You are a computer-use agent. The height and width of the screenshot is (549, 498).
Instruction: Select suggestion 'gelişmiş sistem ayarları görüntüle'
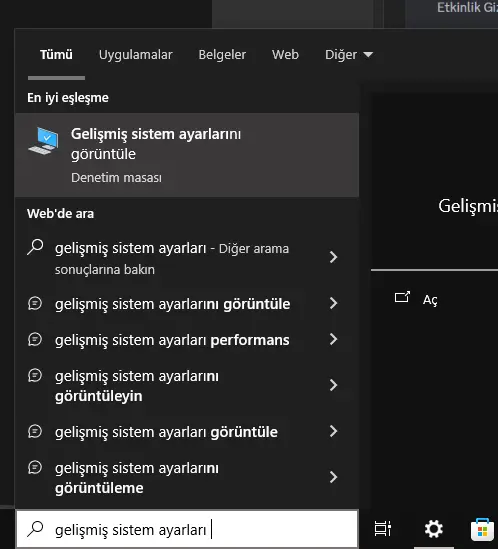tap(187, 431)
